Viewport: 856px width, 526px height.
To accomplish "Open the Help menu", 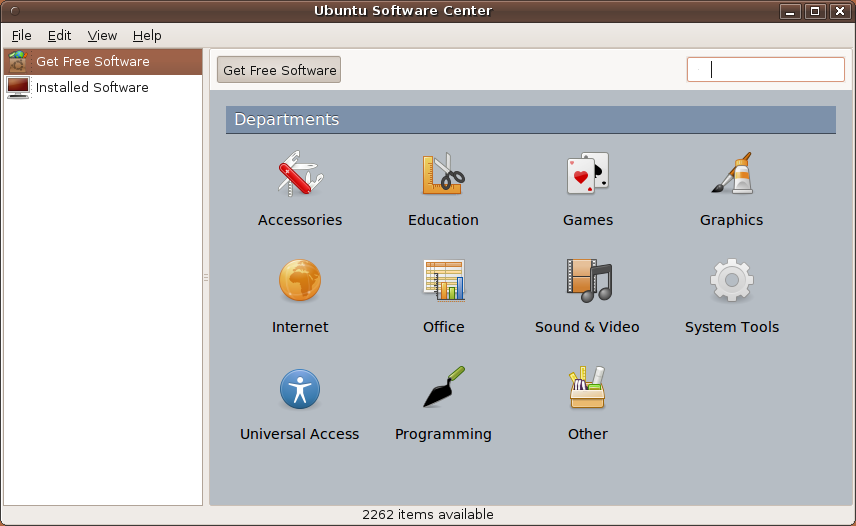I will [x=147, y=35].
